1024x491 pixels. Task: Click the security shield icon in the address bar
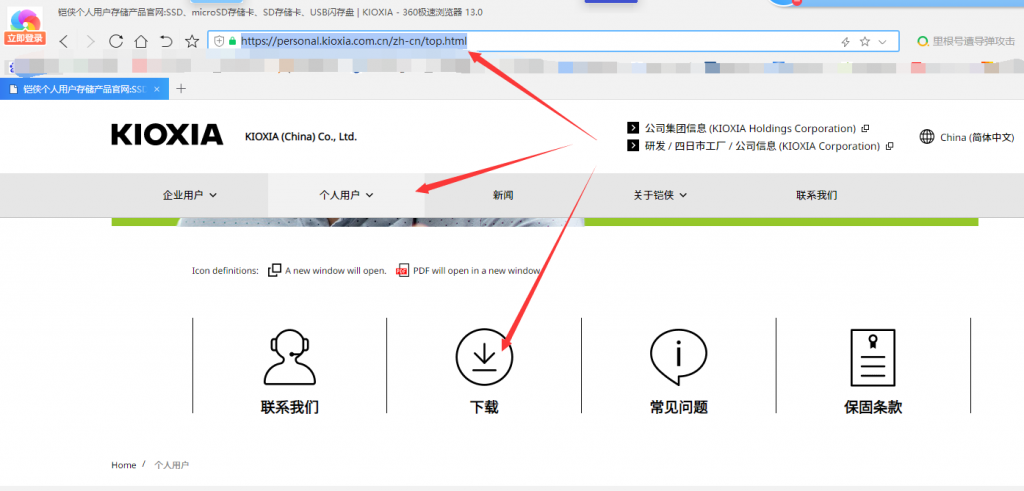(219, 41)
